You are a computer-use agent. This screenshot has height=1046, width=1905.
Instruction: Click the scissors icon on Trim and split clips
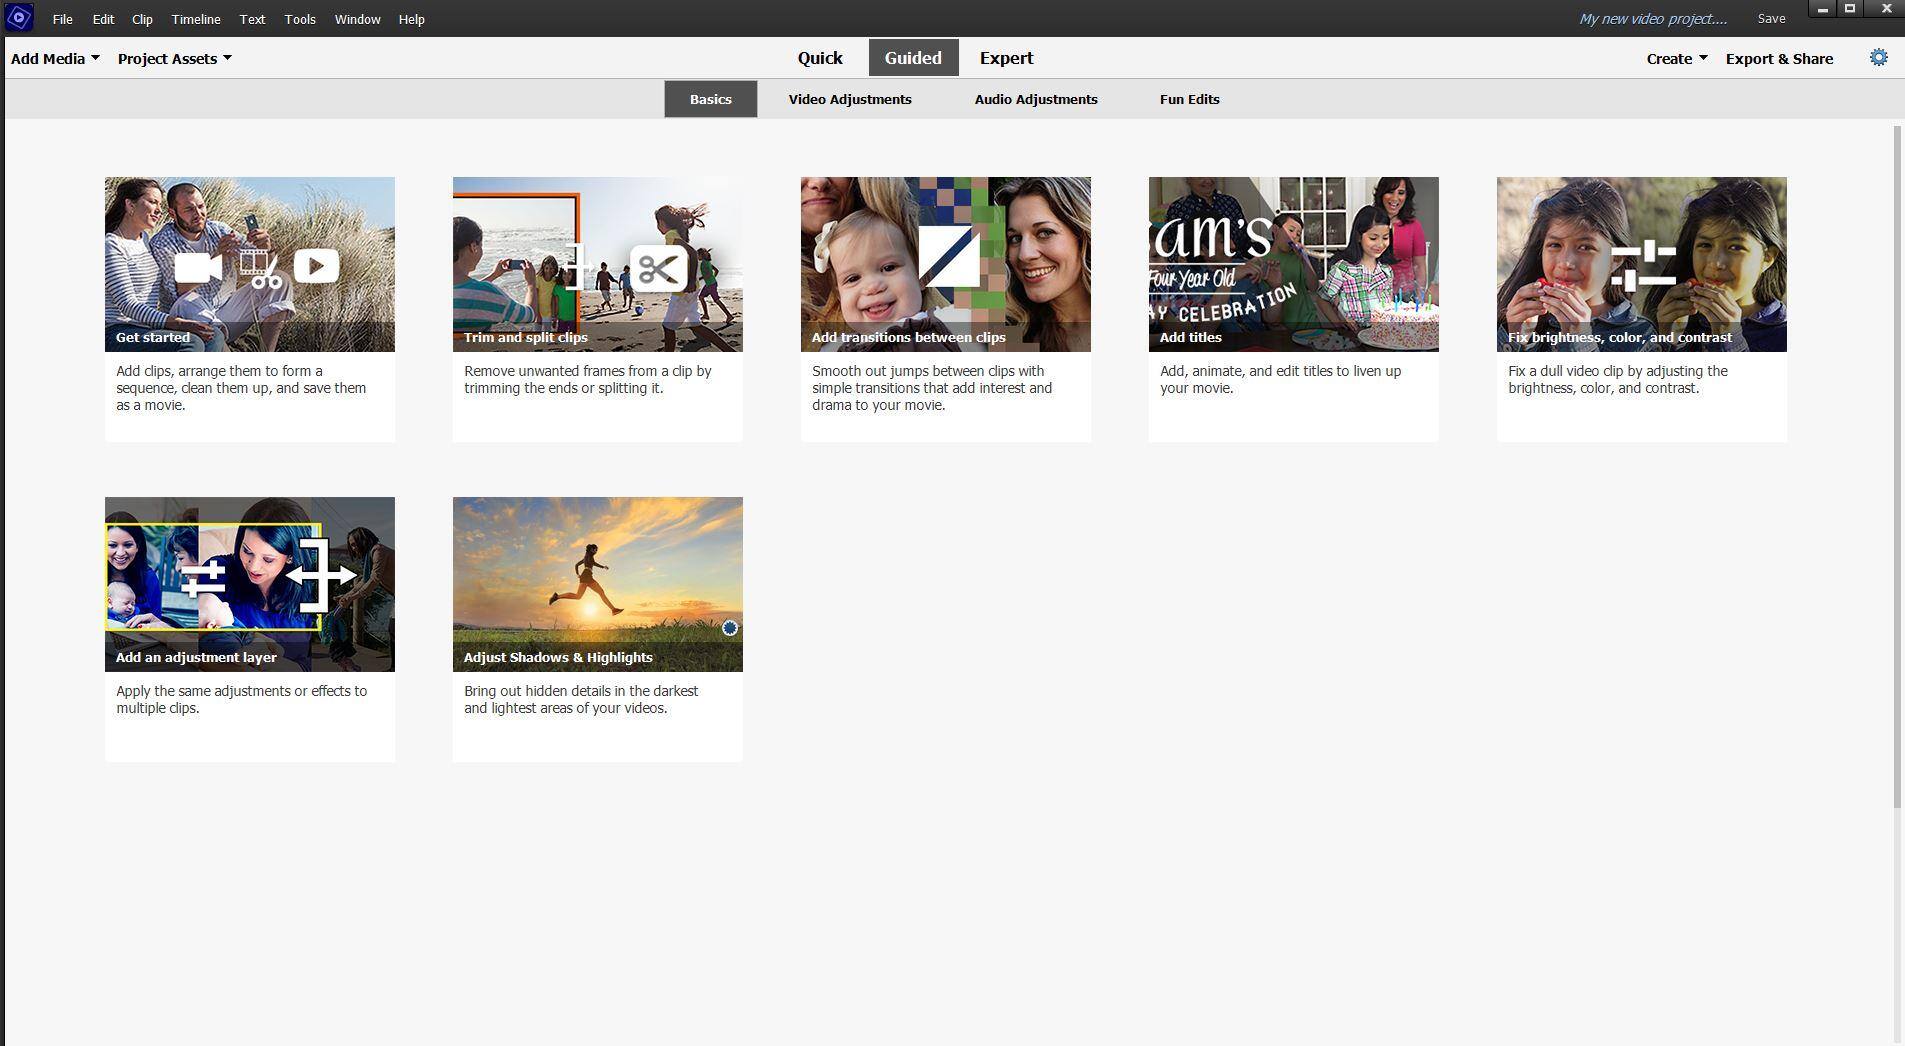658,269
